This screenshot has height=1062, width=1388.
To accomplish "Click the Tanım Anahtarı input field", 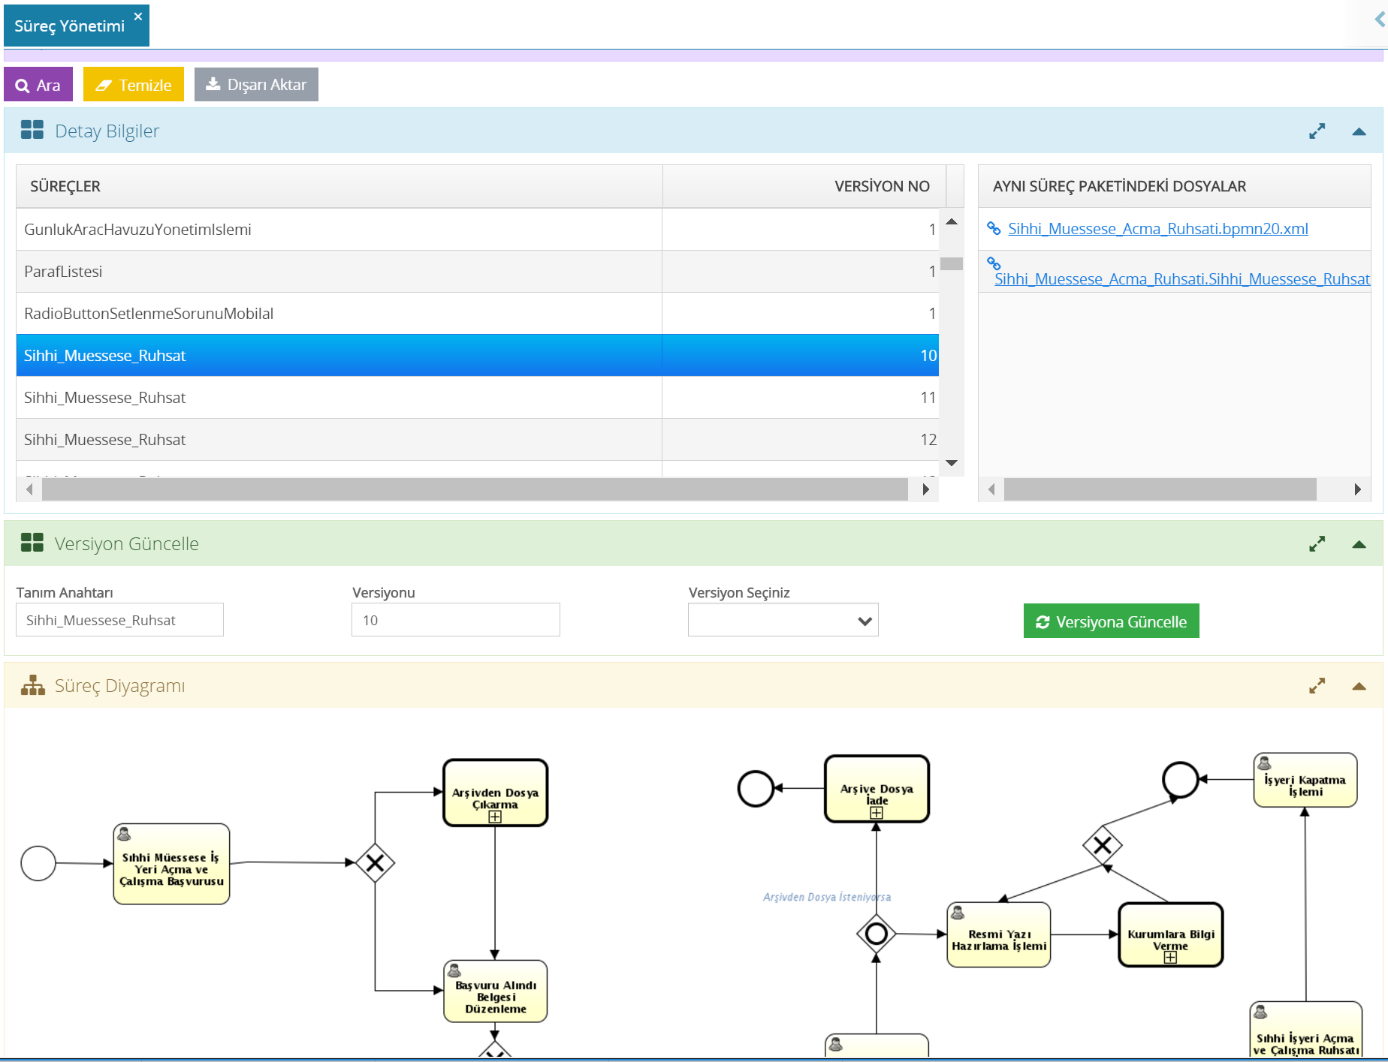I will [x=120, y=620].
